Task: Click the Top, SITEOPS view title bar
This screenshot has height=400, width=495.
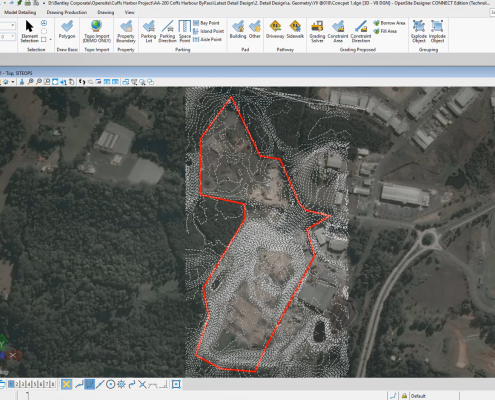Action: coord(247,73)
